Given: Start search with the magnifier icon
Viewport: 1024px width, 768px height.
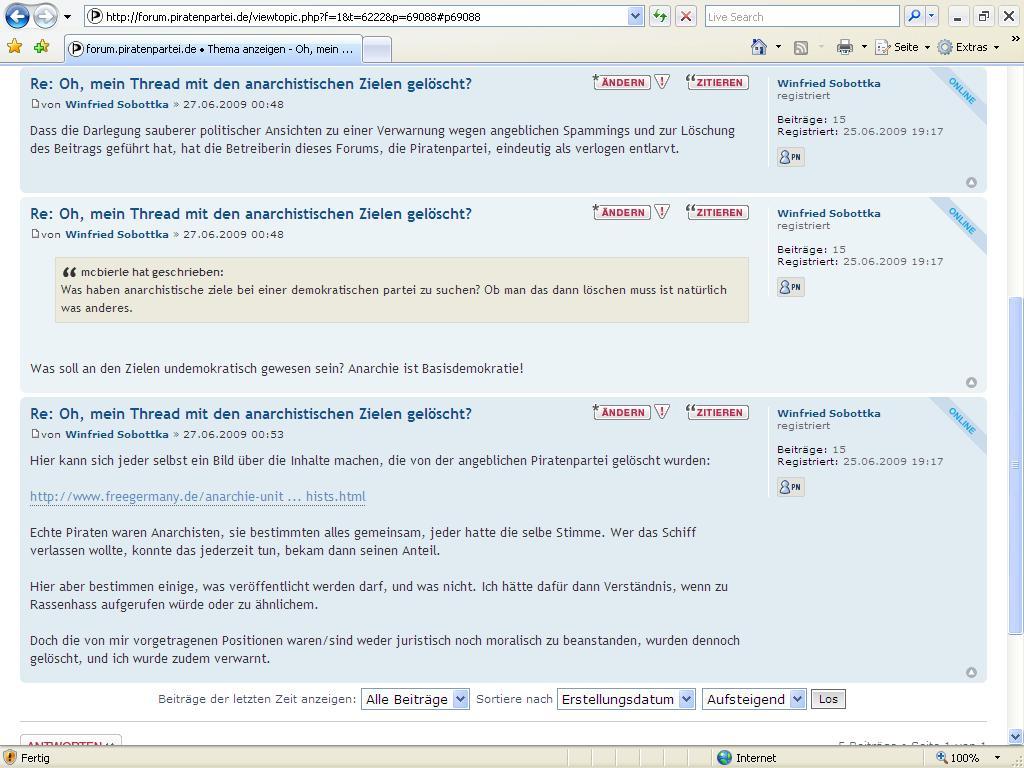Looking at the screenshot, I should pos(914,17).
